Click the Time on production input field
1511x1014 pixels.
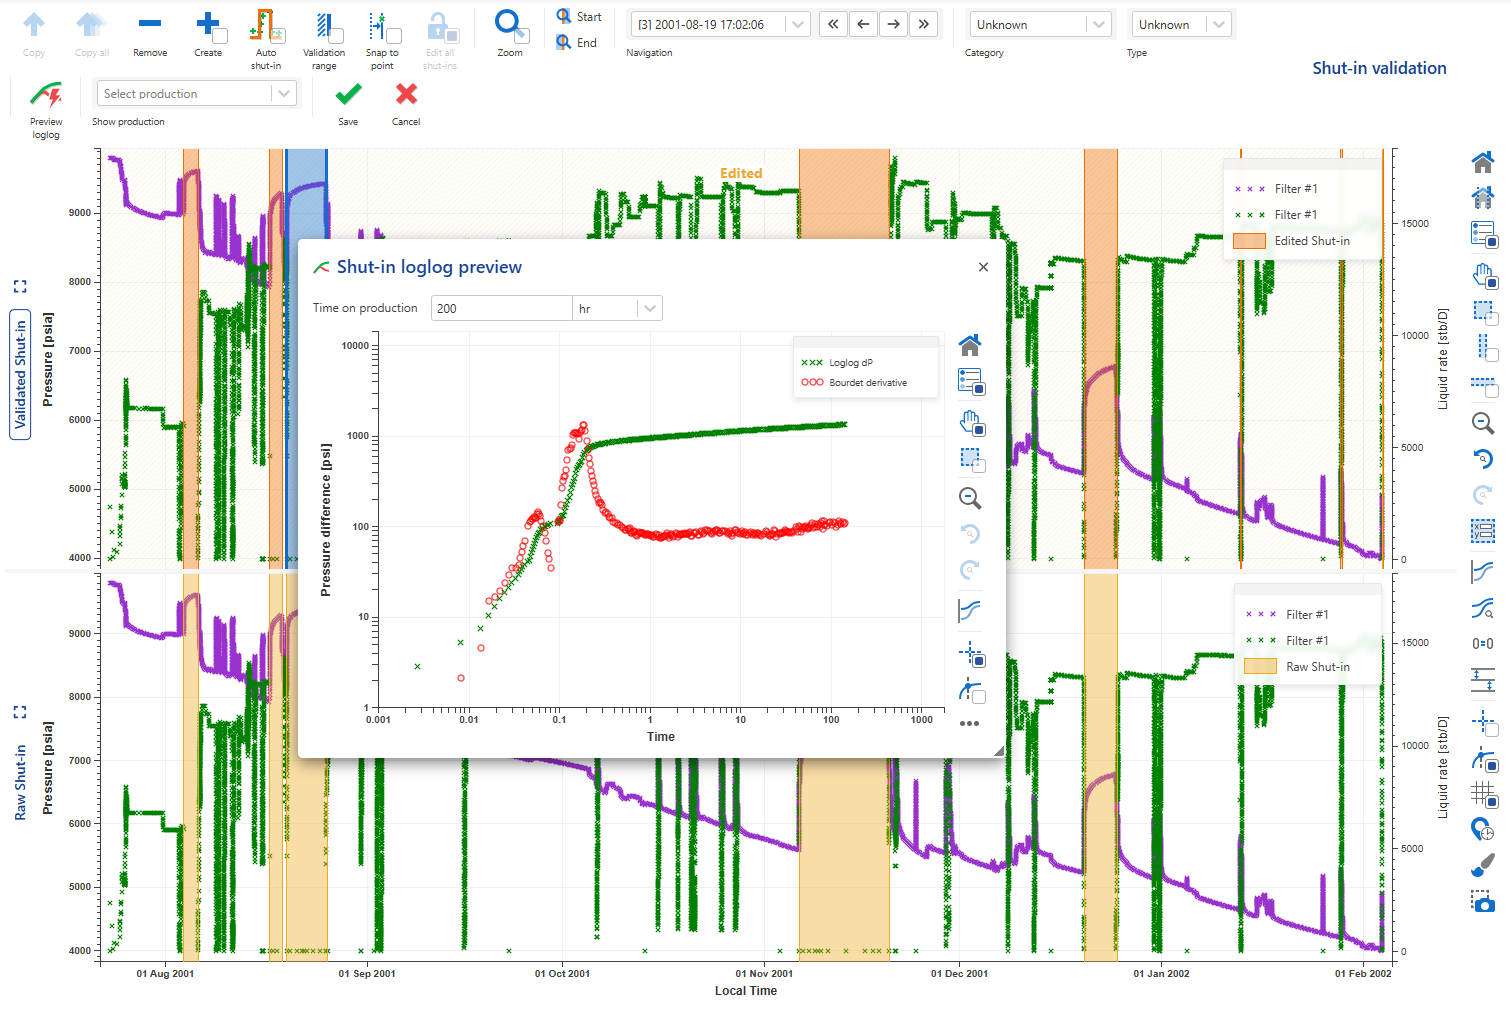click(501, 309)
